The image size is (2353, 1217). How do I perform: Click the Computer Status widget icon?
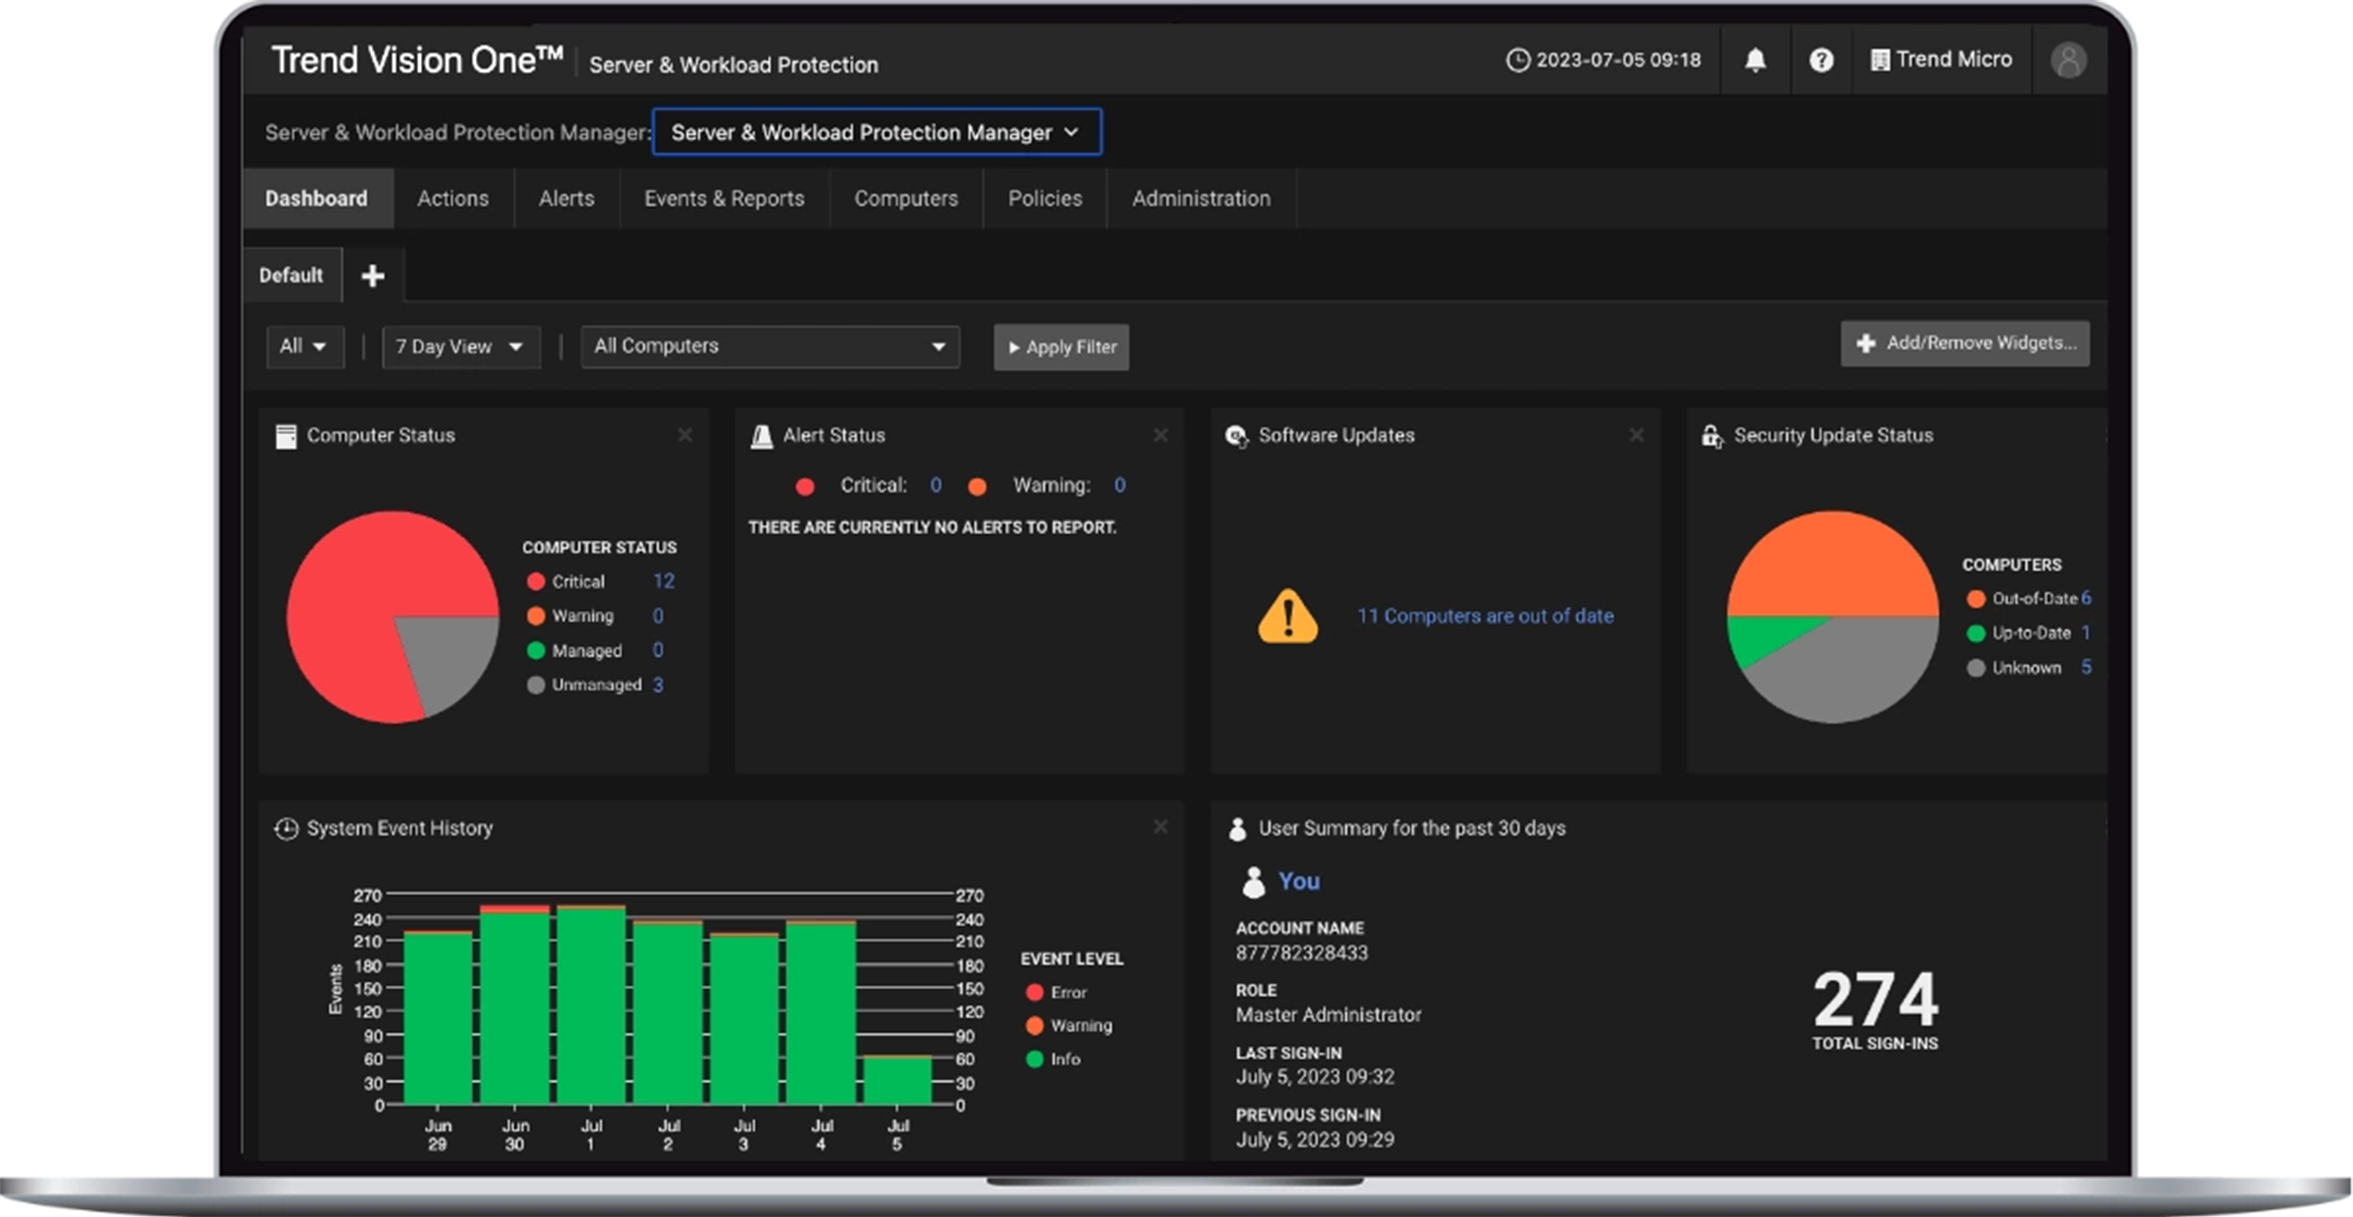(286, 436)
